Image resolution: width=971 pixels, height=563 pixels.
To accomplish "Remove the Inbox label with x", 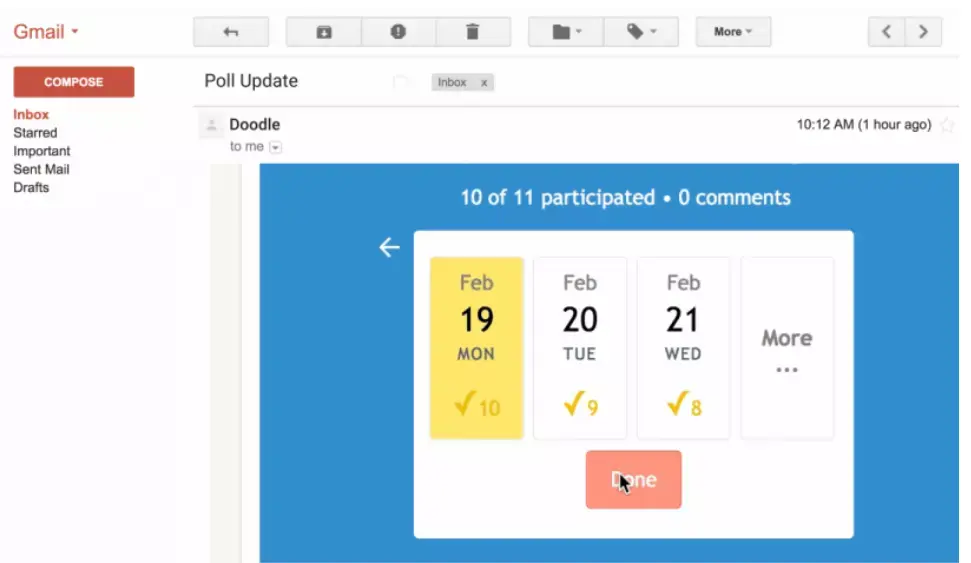I will [484, 82].
